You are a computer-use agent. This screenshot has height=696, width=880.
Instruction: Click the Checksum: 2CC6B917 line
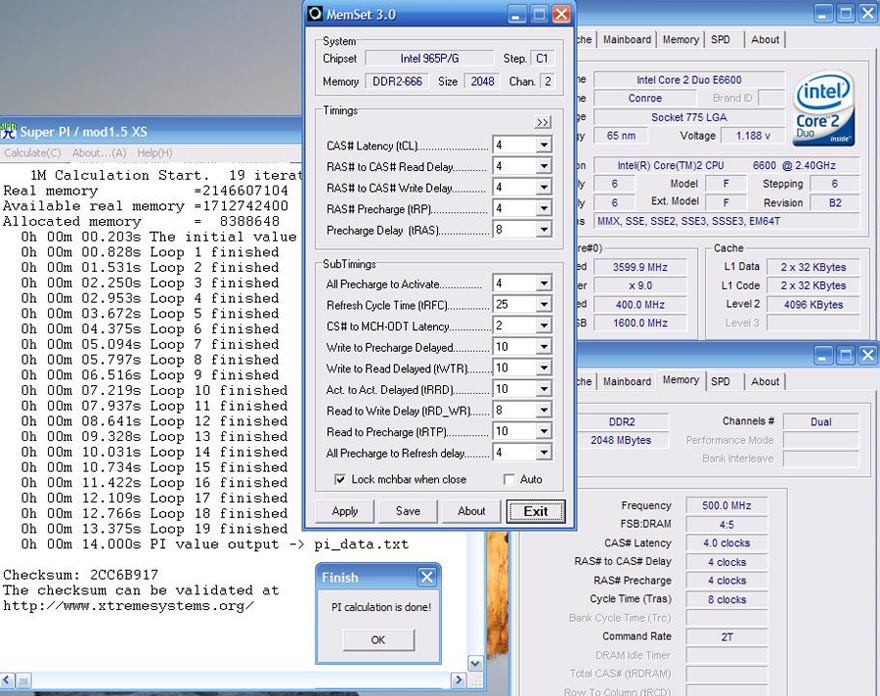[81, 575]
